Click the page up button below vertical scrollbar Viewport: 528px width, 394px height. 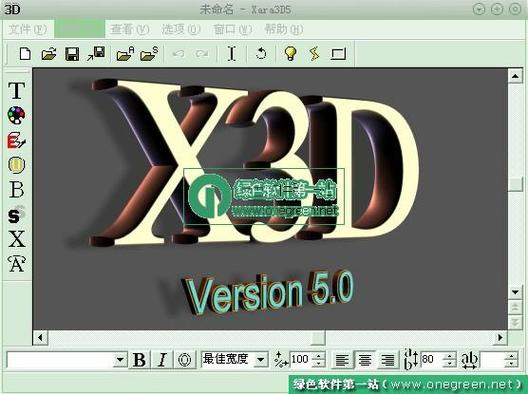point(515,307)
